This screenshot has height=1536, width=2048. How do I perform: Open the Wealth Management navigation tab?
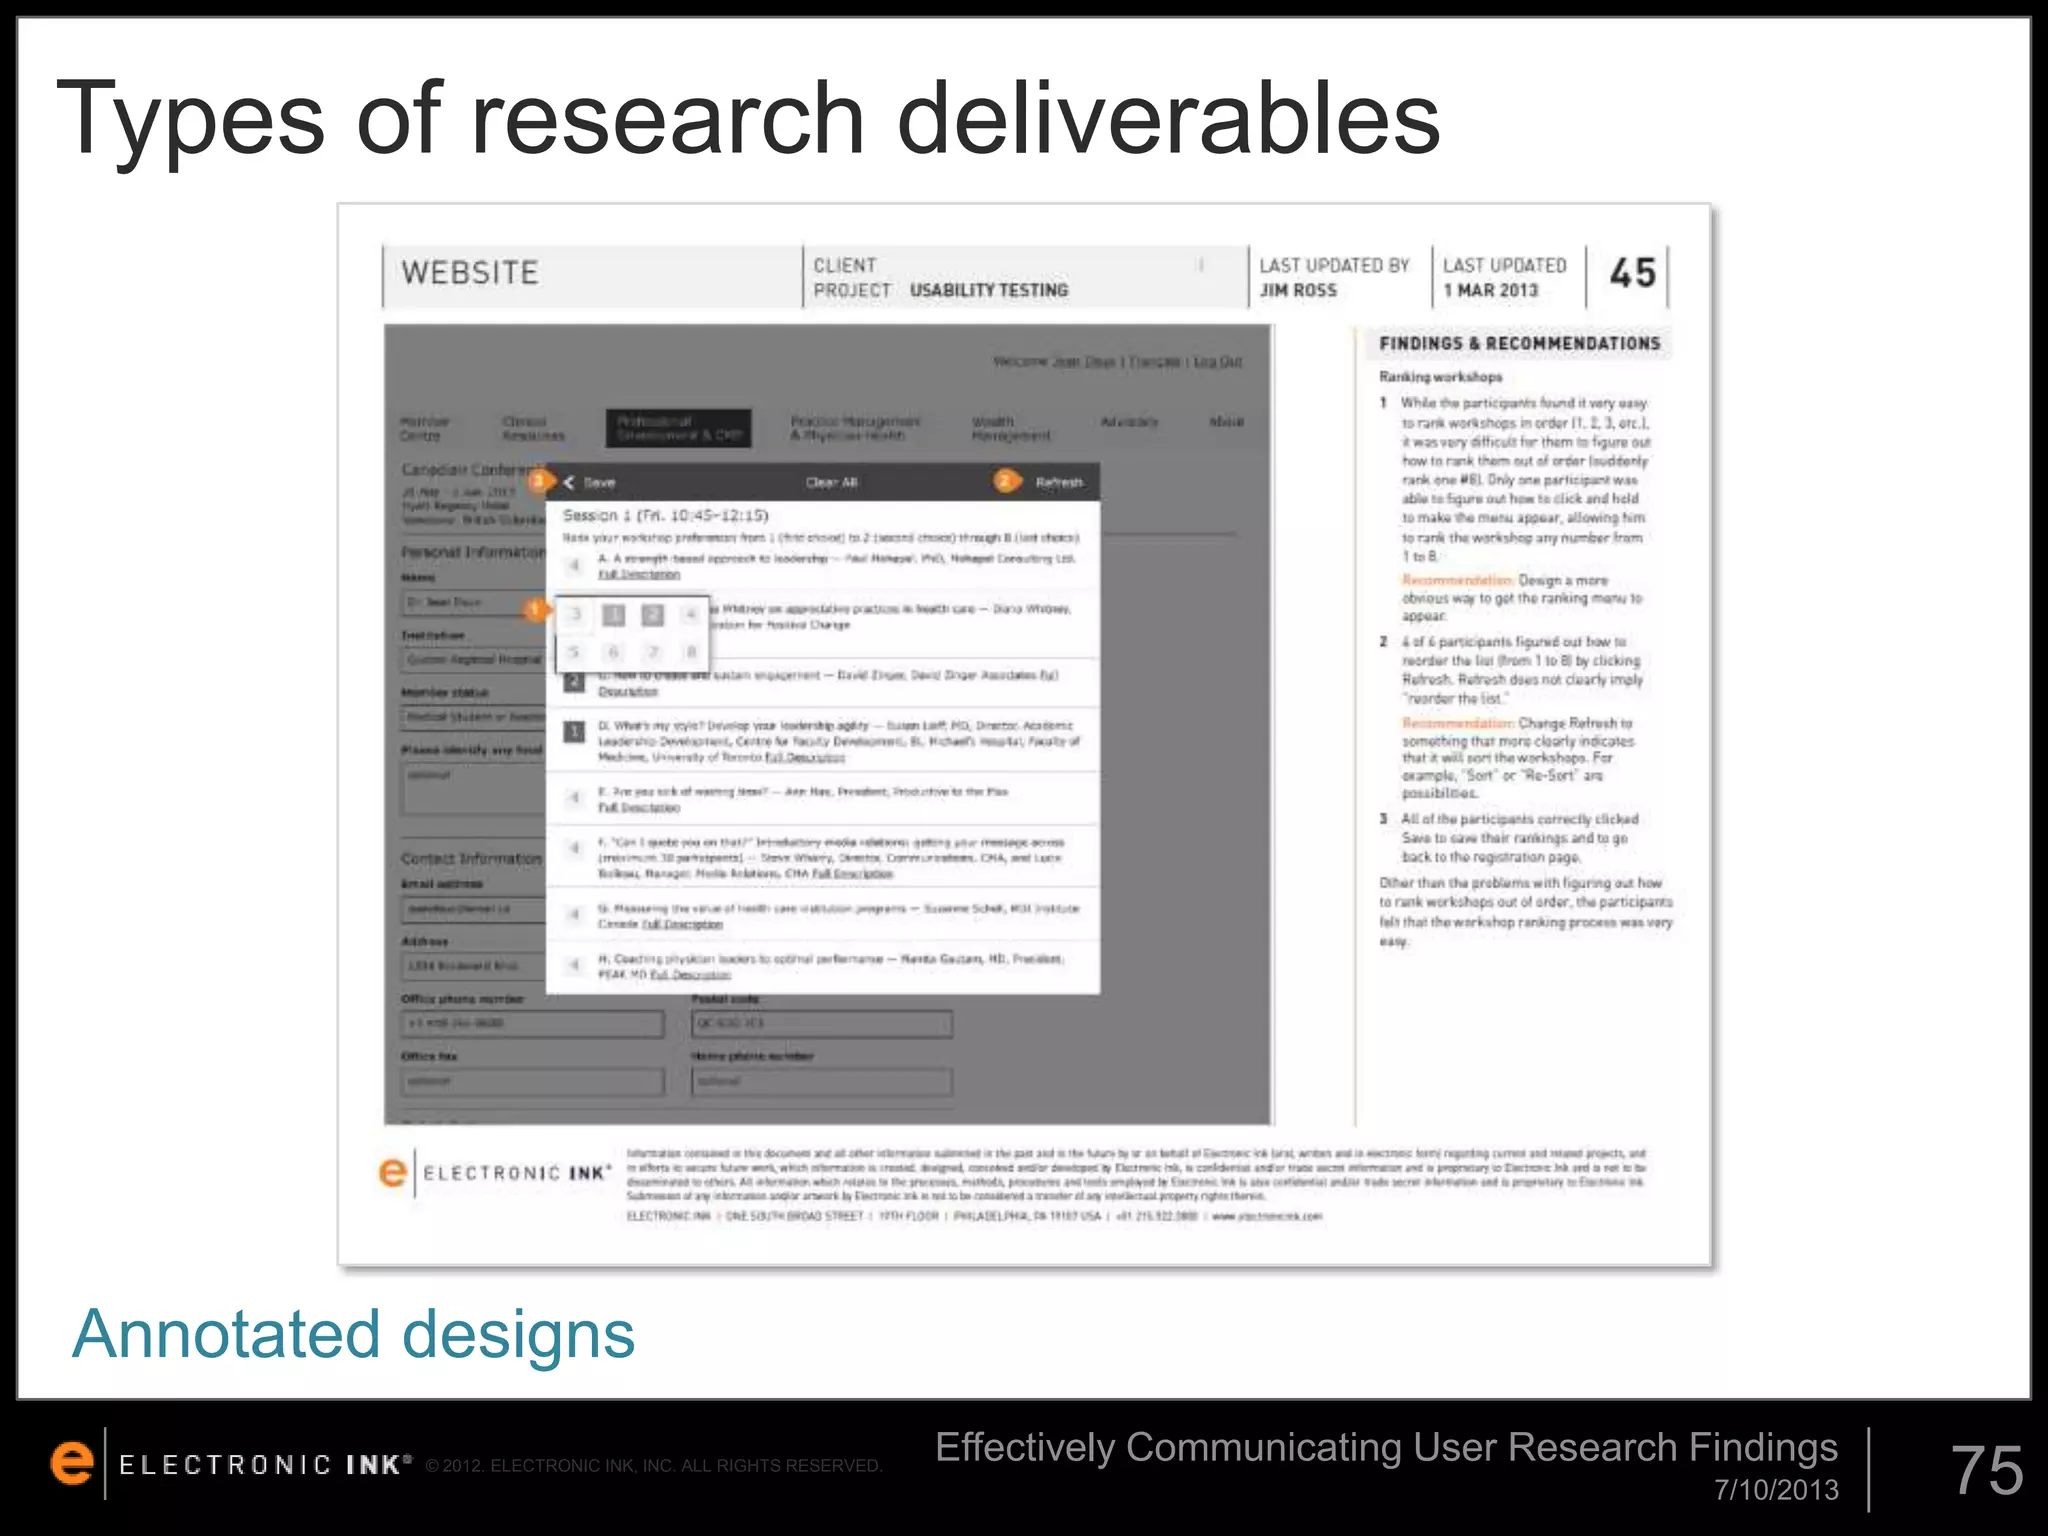click(1011, 428)
